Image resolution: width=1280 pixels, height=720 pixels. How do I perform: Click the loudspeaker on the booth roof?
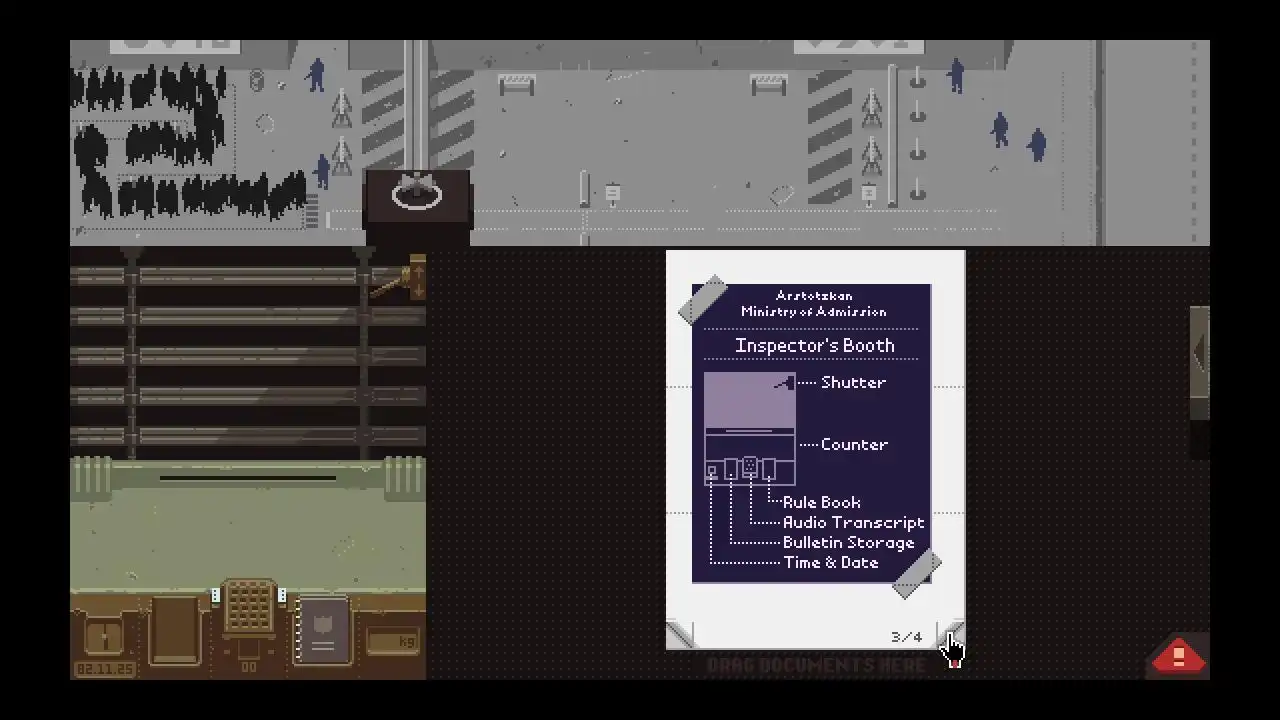point(416,192)
